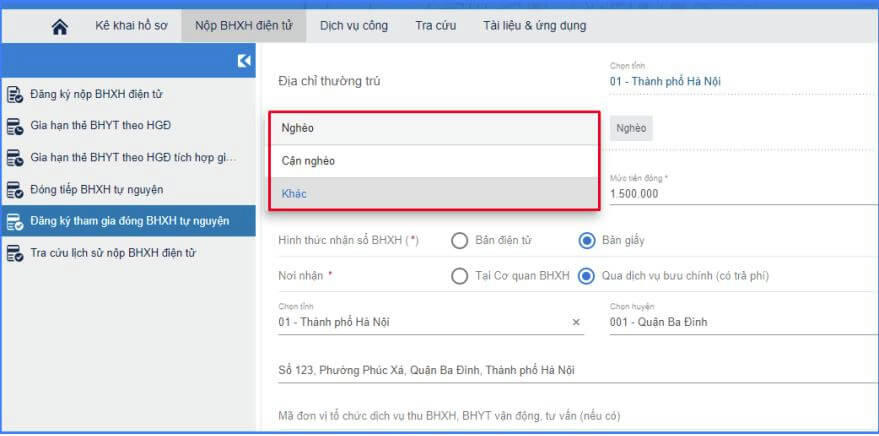Click the Hình thức nhận sổ BHXH label
Image resolution: width=879 pixels, height=436 pixels.
pos(349,241)
